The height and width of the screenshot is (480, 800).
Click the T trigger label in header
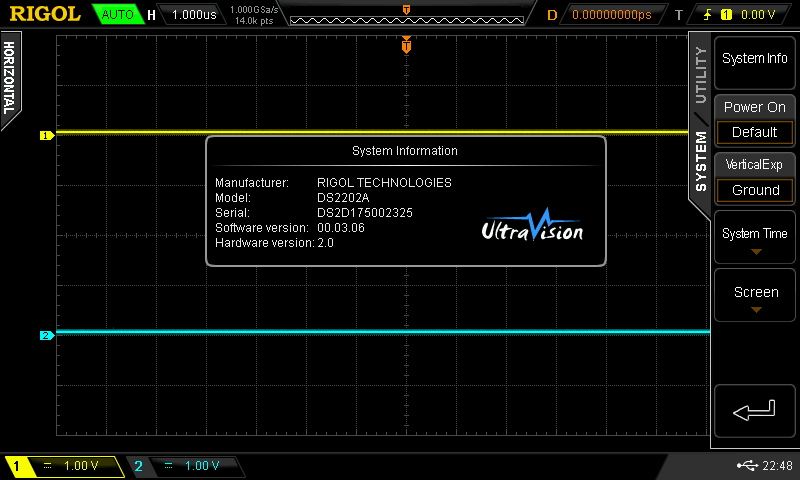pos(679,15)
